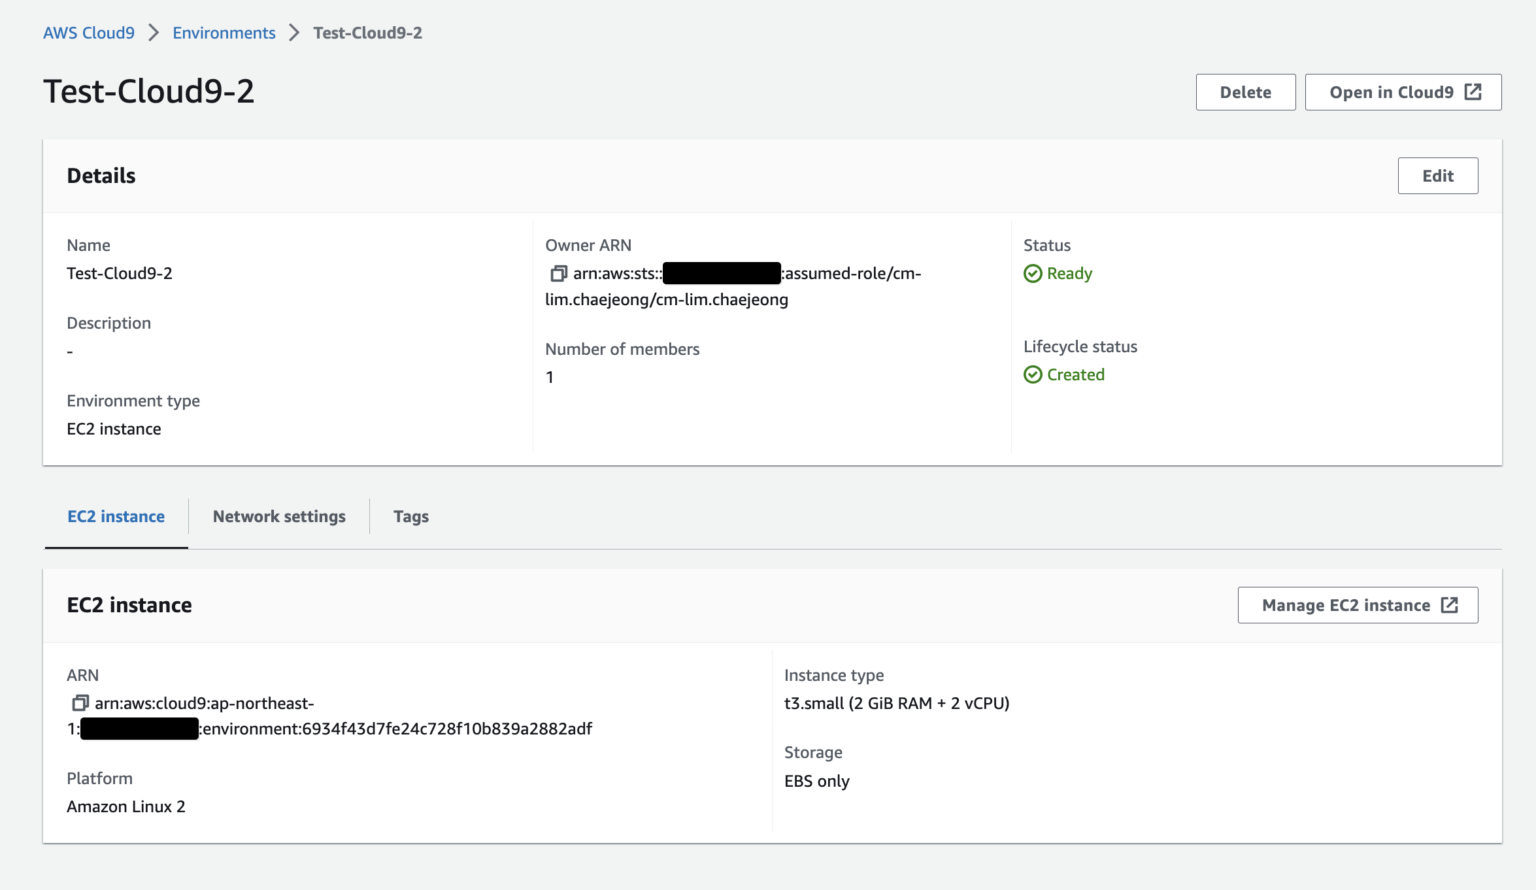Click the chevron after AWS Cloud9 breadcrumb
This screenshot has width=1536, height=890.
(x=154, y=32)
